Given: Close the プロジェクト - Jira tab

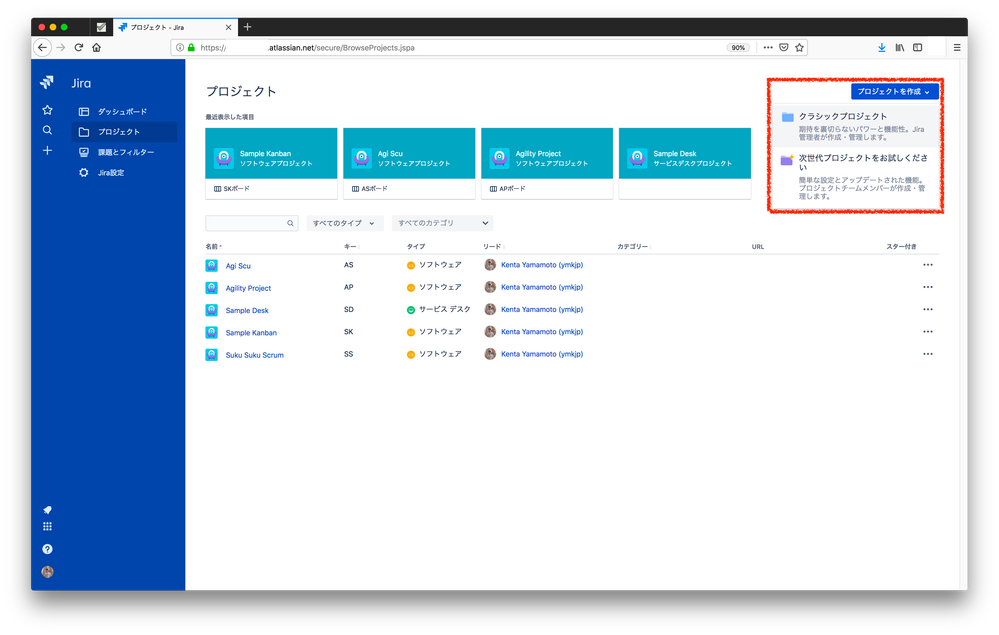Looking at the screenshot, I should point(228,27).
